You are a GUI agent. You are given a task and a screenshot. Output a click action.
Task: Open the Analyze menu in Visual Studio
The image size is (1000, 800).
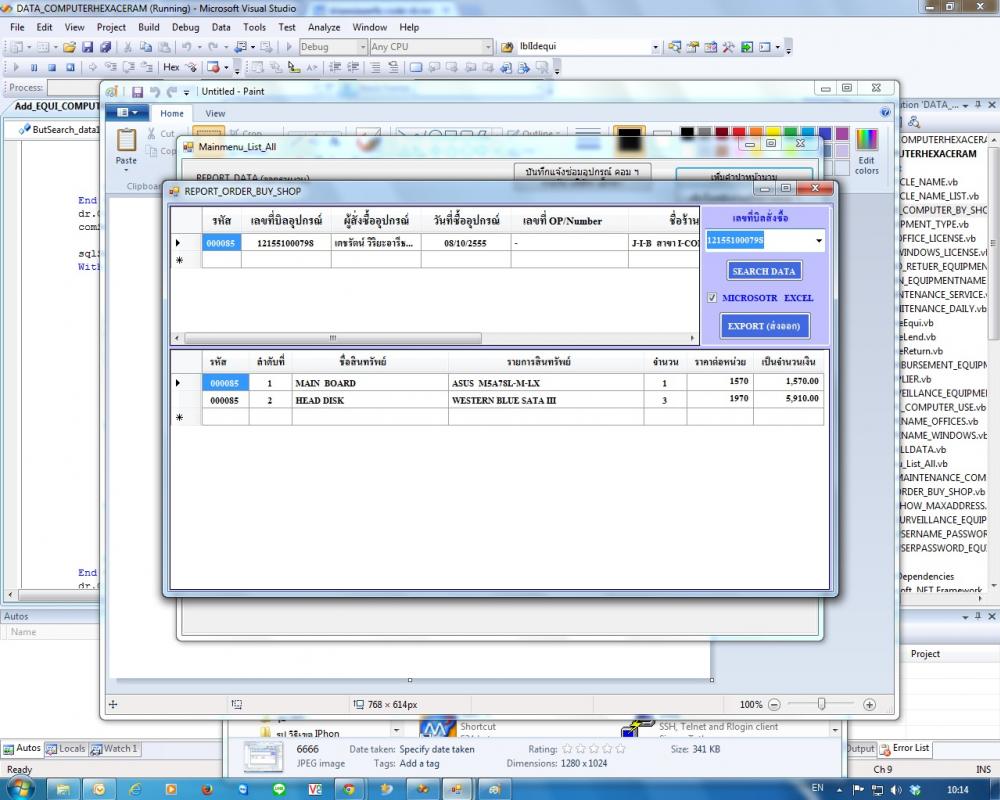click(324, 27)
